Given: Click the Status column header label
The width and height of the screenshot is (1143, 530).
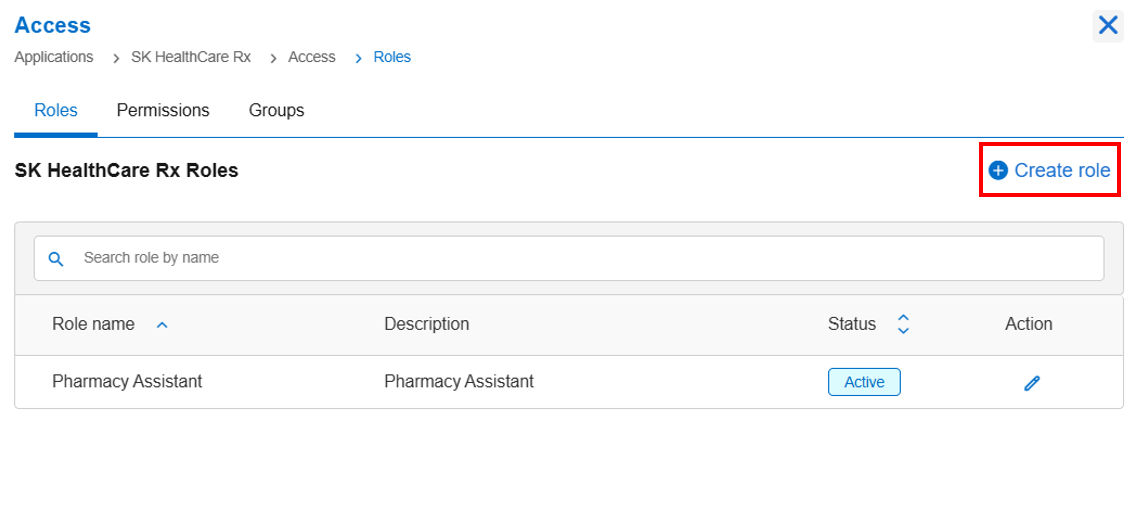Looking at the screenshot, I should point(851,324).
